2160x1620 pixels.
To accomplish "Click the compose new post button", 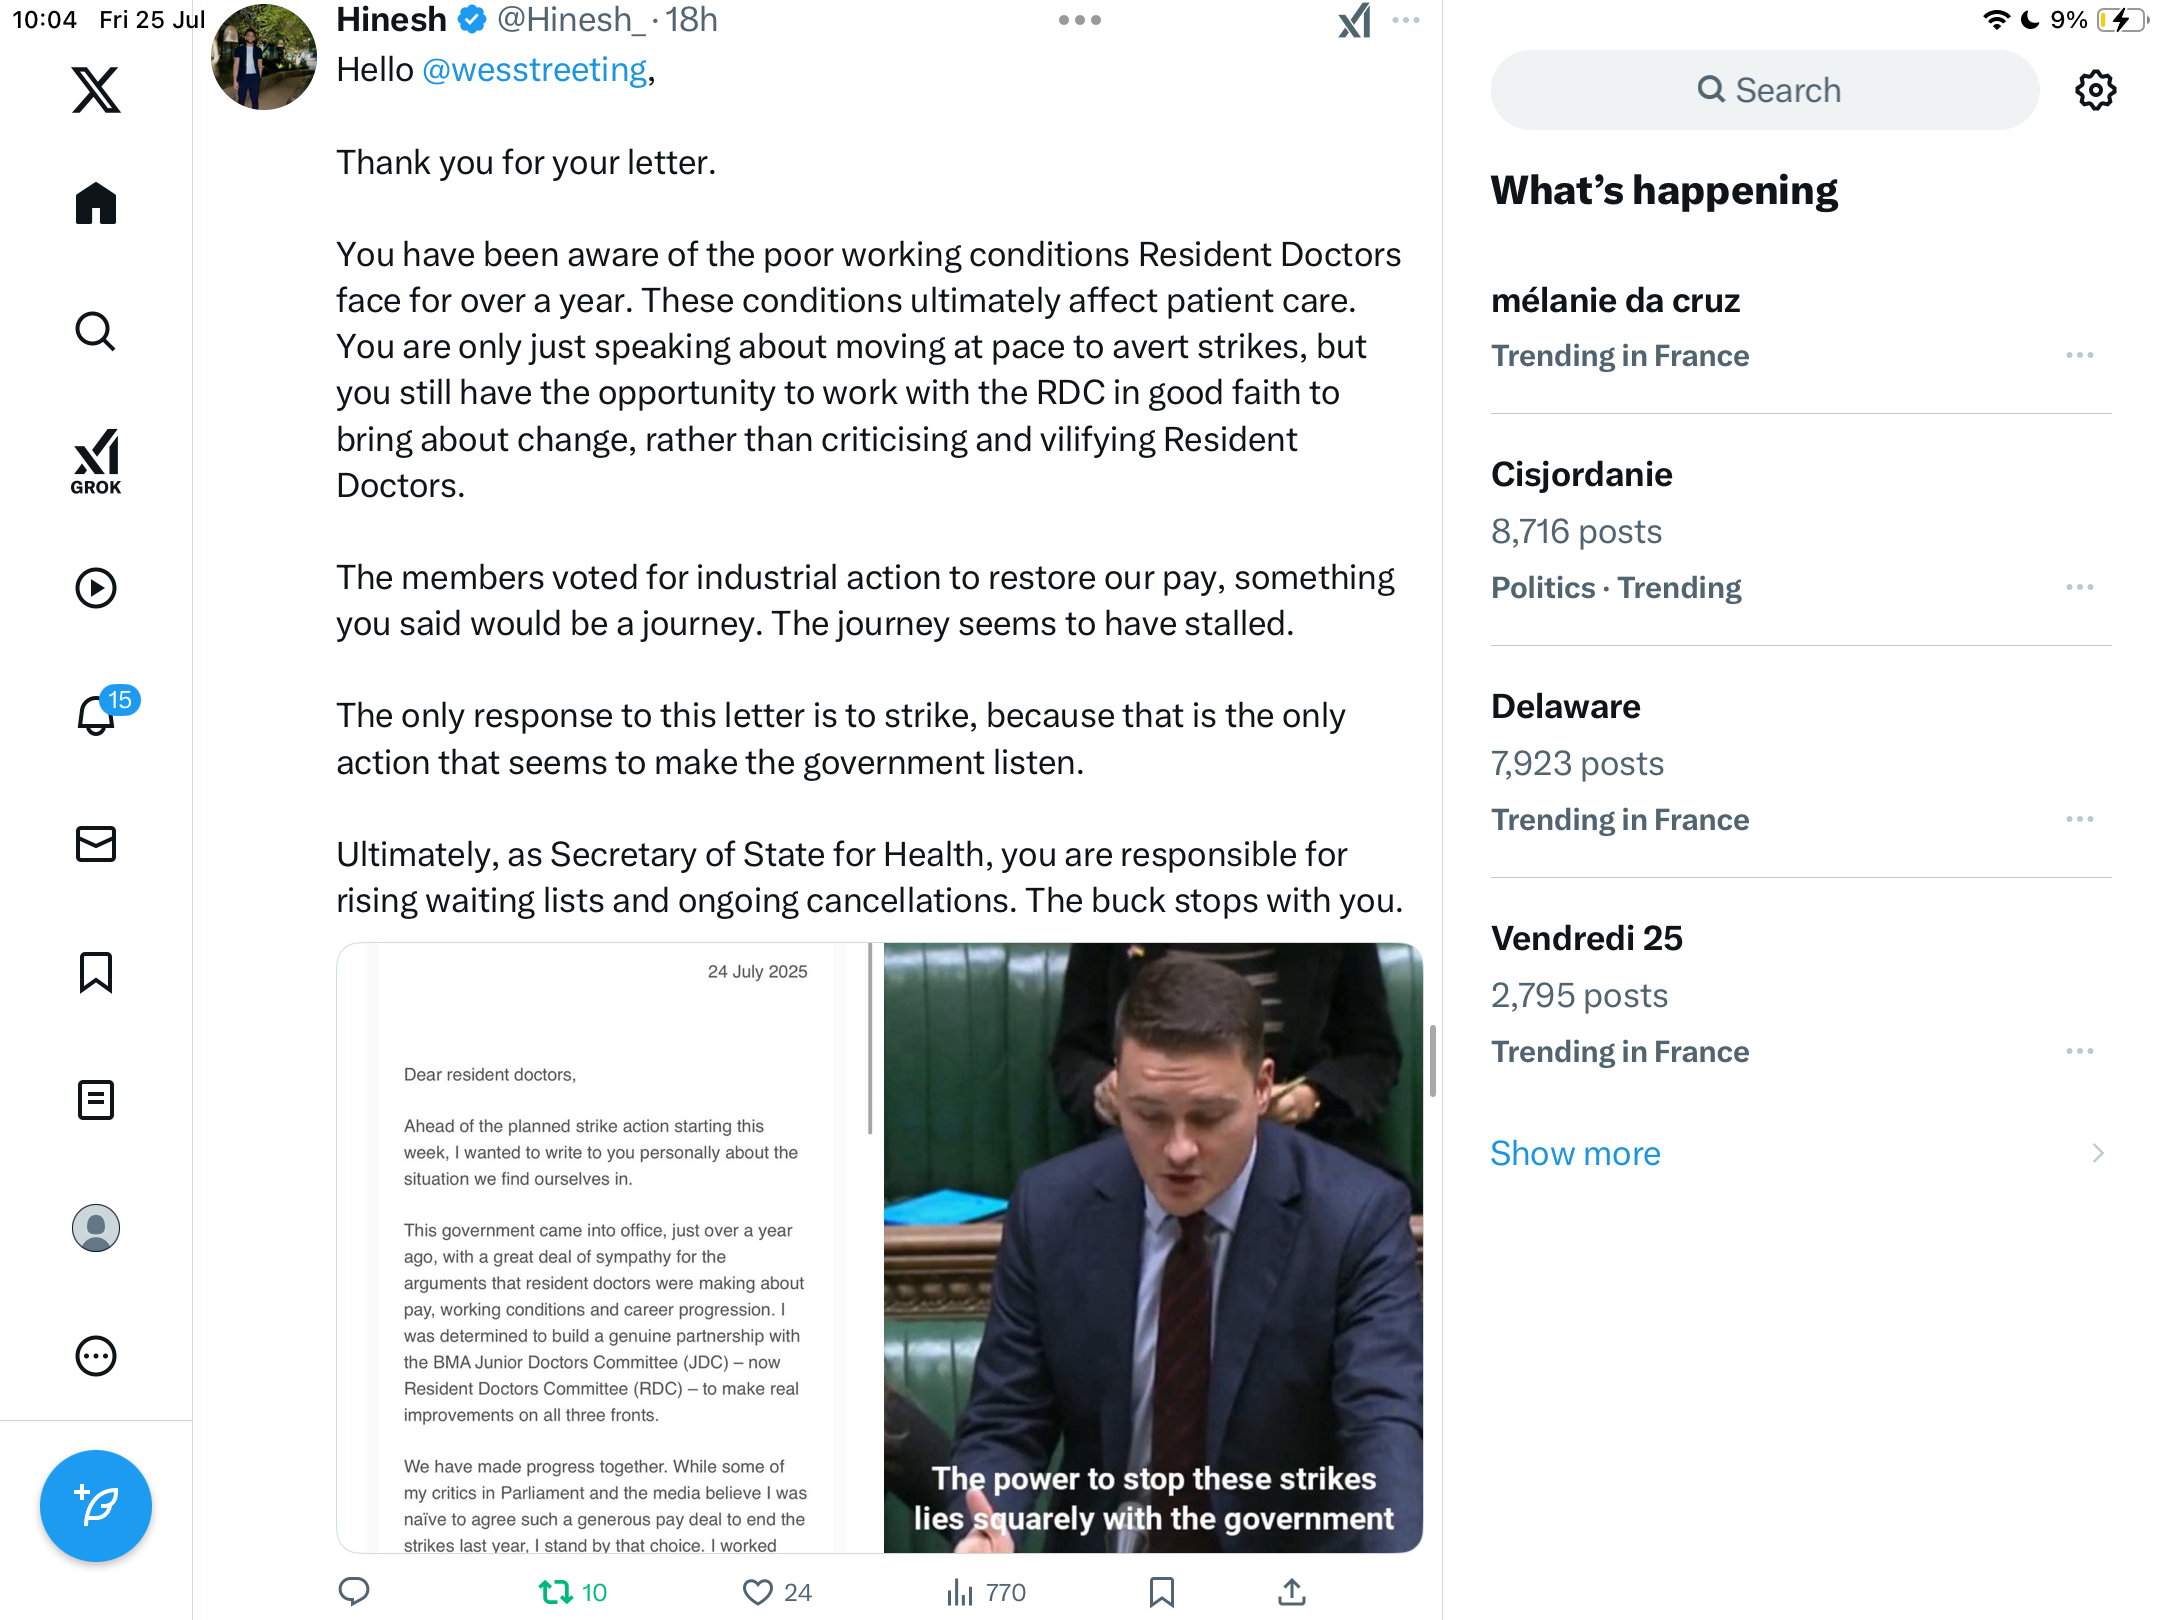I will pos(96,1505).
